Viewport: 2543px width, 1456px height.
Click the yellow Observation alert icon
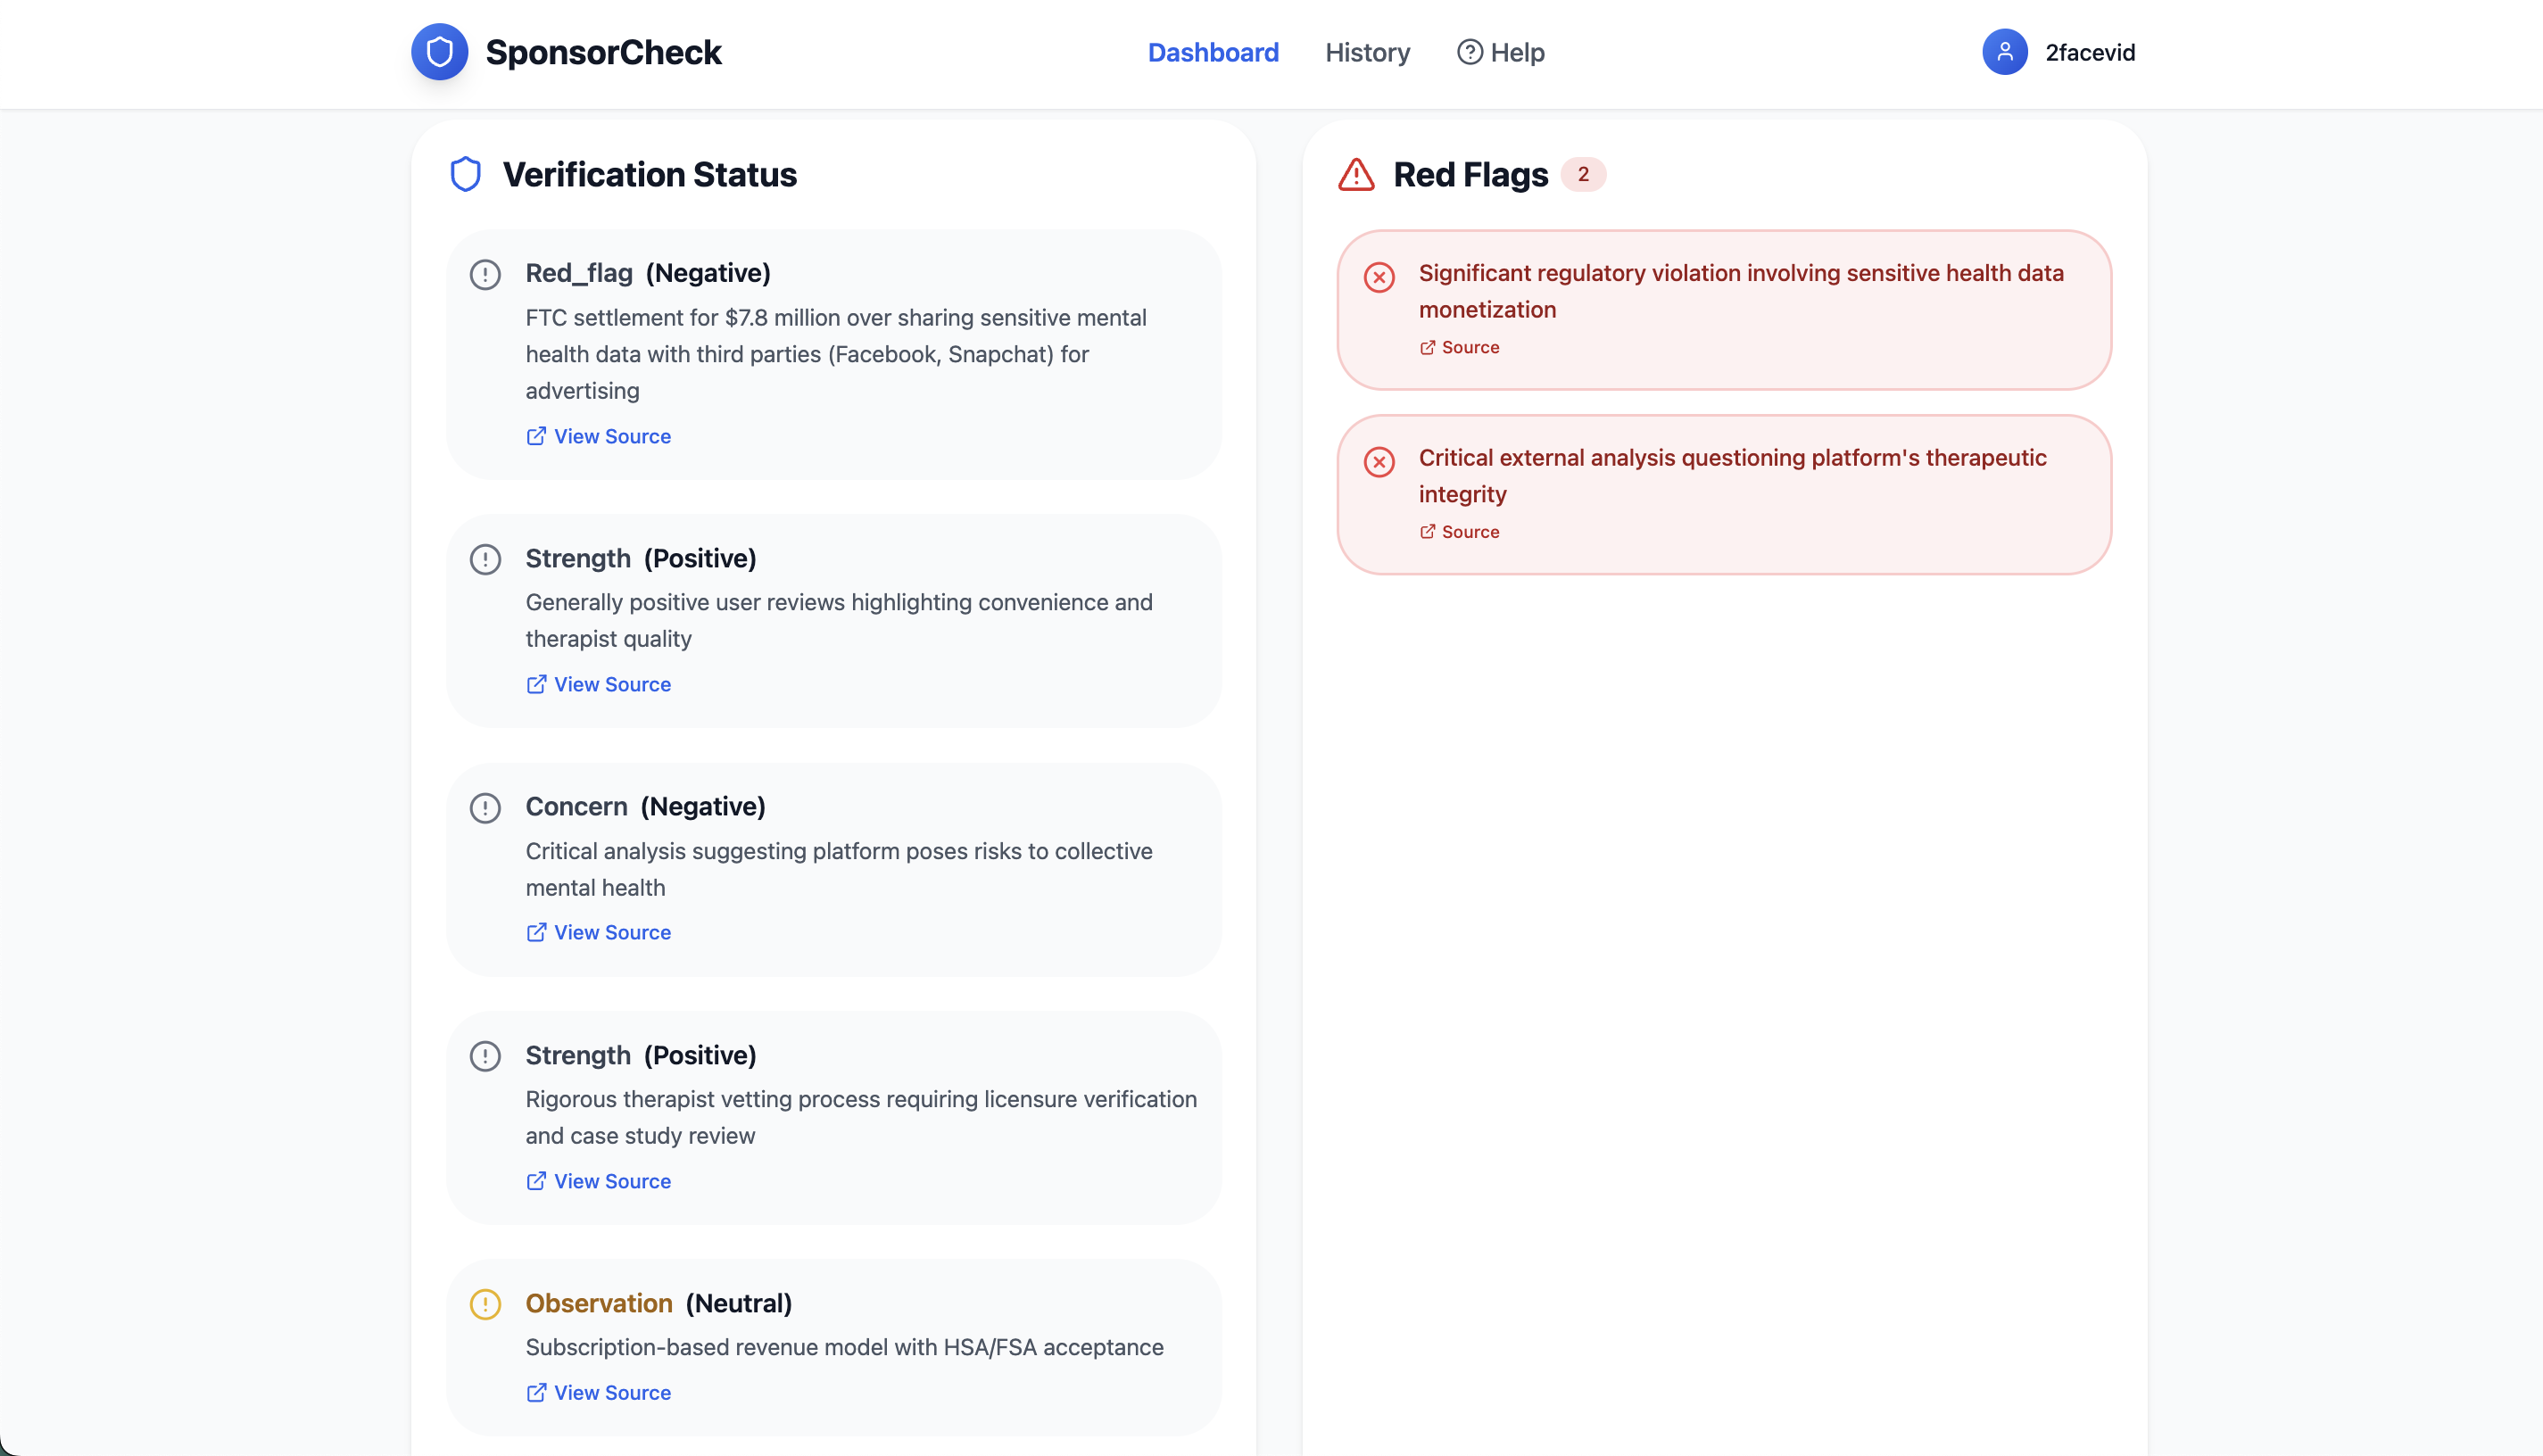tap(485, 1304)
